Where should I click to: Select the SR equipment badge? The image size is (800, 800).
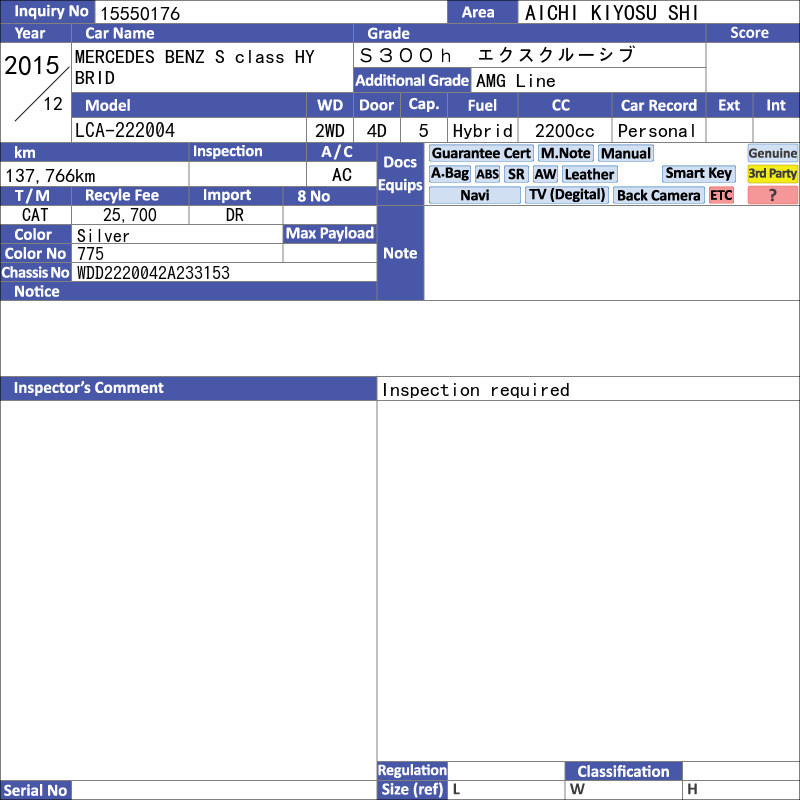coord(516,174)
